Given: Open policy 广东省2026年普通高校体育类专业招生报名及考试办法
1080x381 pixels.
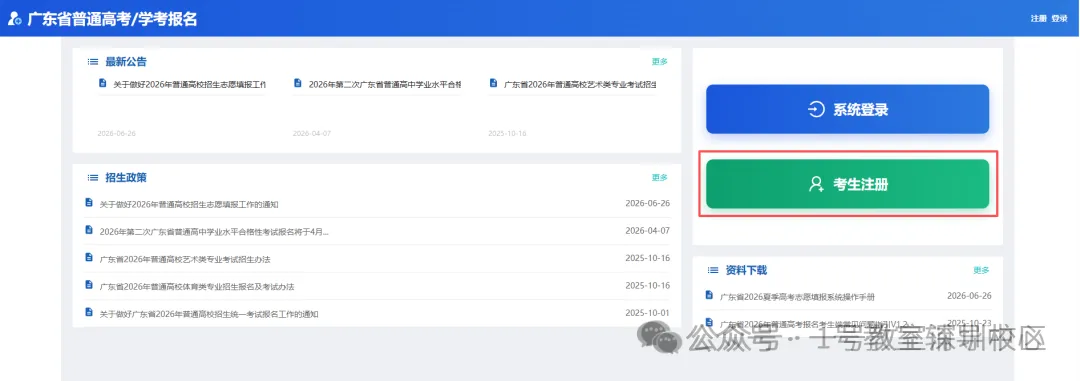Looking at the screenshot, I should [197, 286].
